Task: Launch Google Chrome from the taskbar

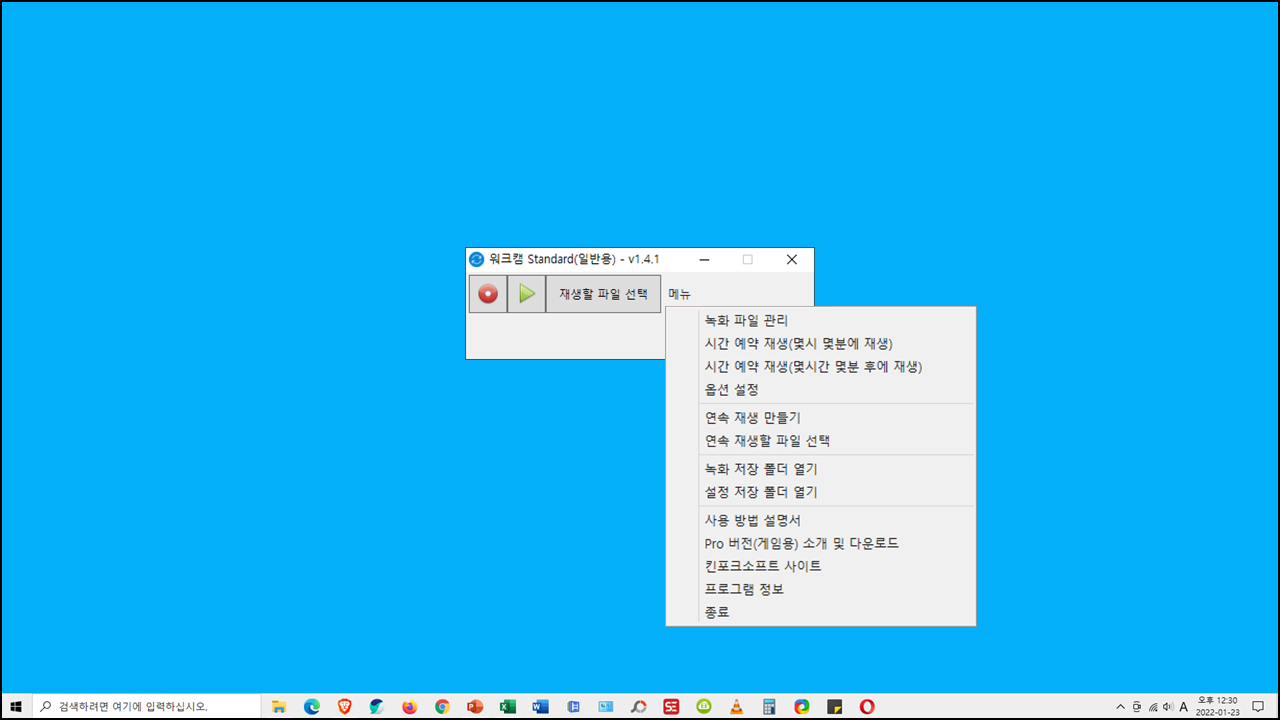Action: point(442,706)
